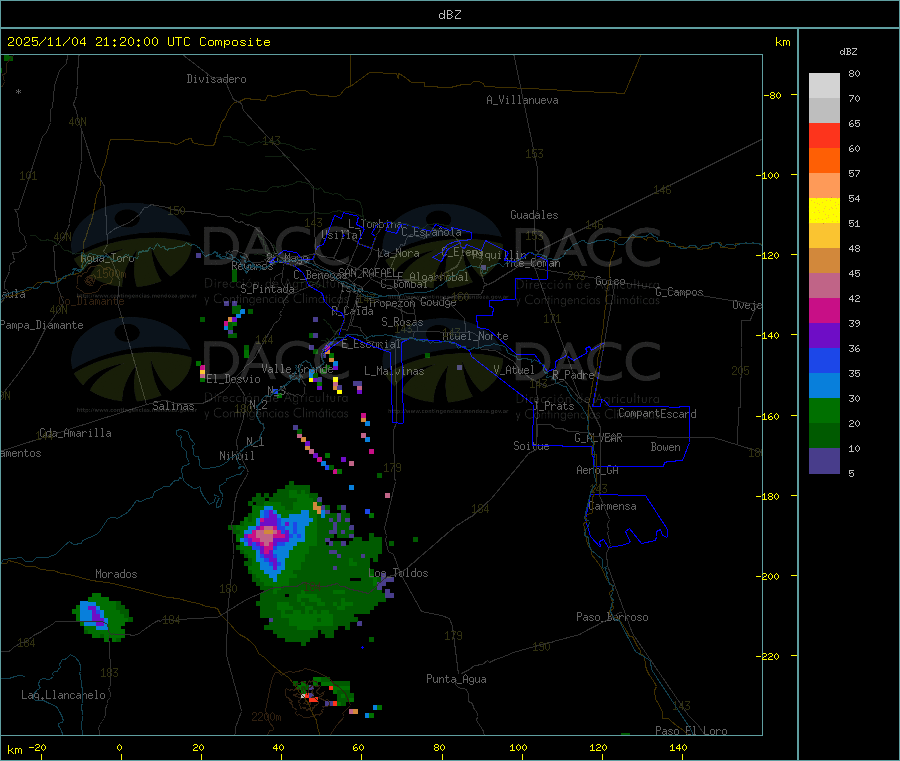The width and height of the screenshot is (900, 761).
Task: Click the Carmensa place label
Action: (x=612, y=506)
